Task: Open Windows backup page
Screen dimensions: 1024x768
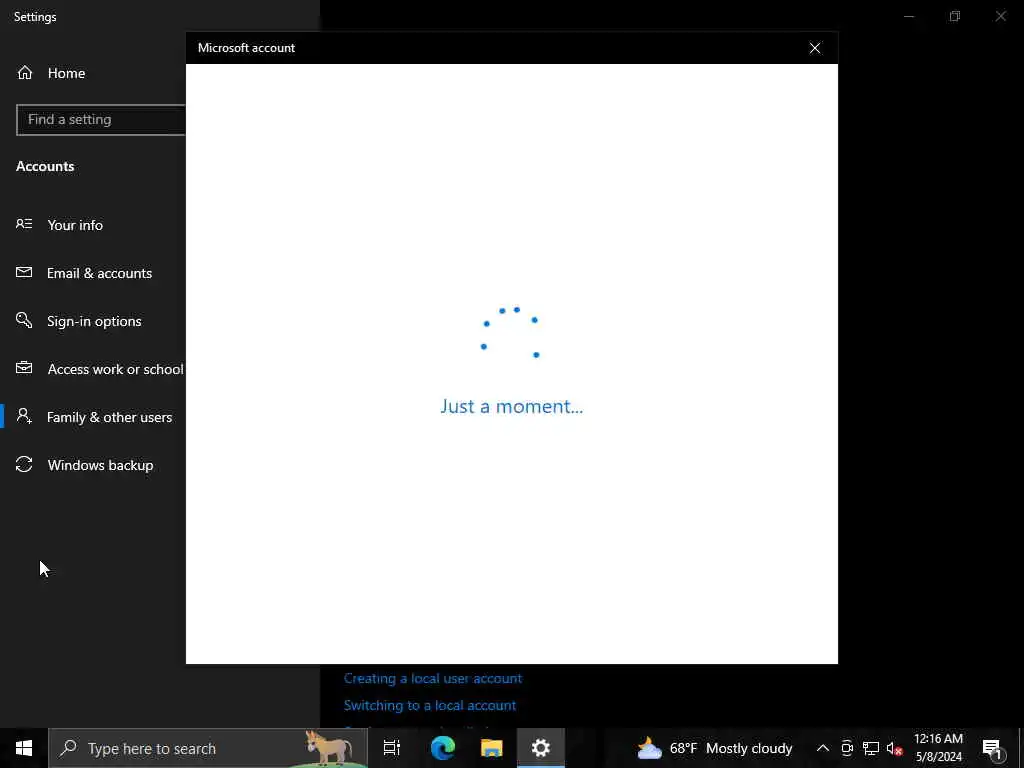Action: pyautogui.click(x=101, y=465)
